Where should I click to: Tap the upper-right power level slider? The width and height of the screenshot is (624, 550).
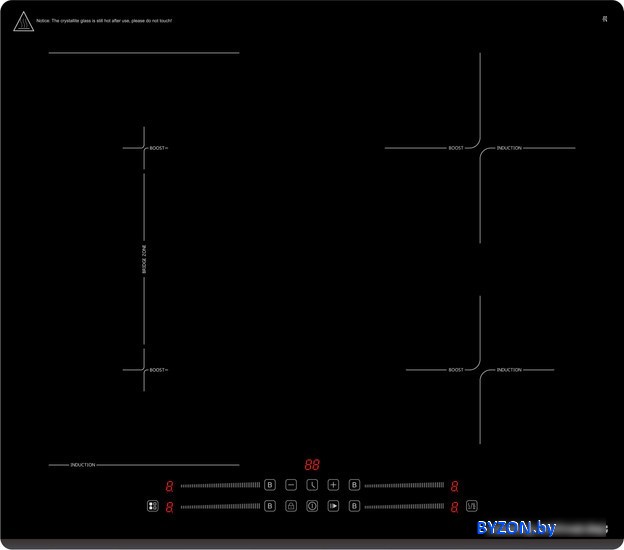tap(404, 485)
